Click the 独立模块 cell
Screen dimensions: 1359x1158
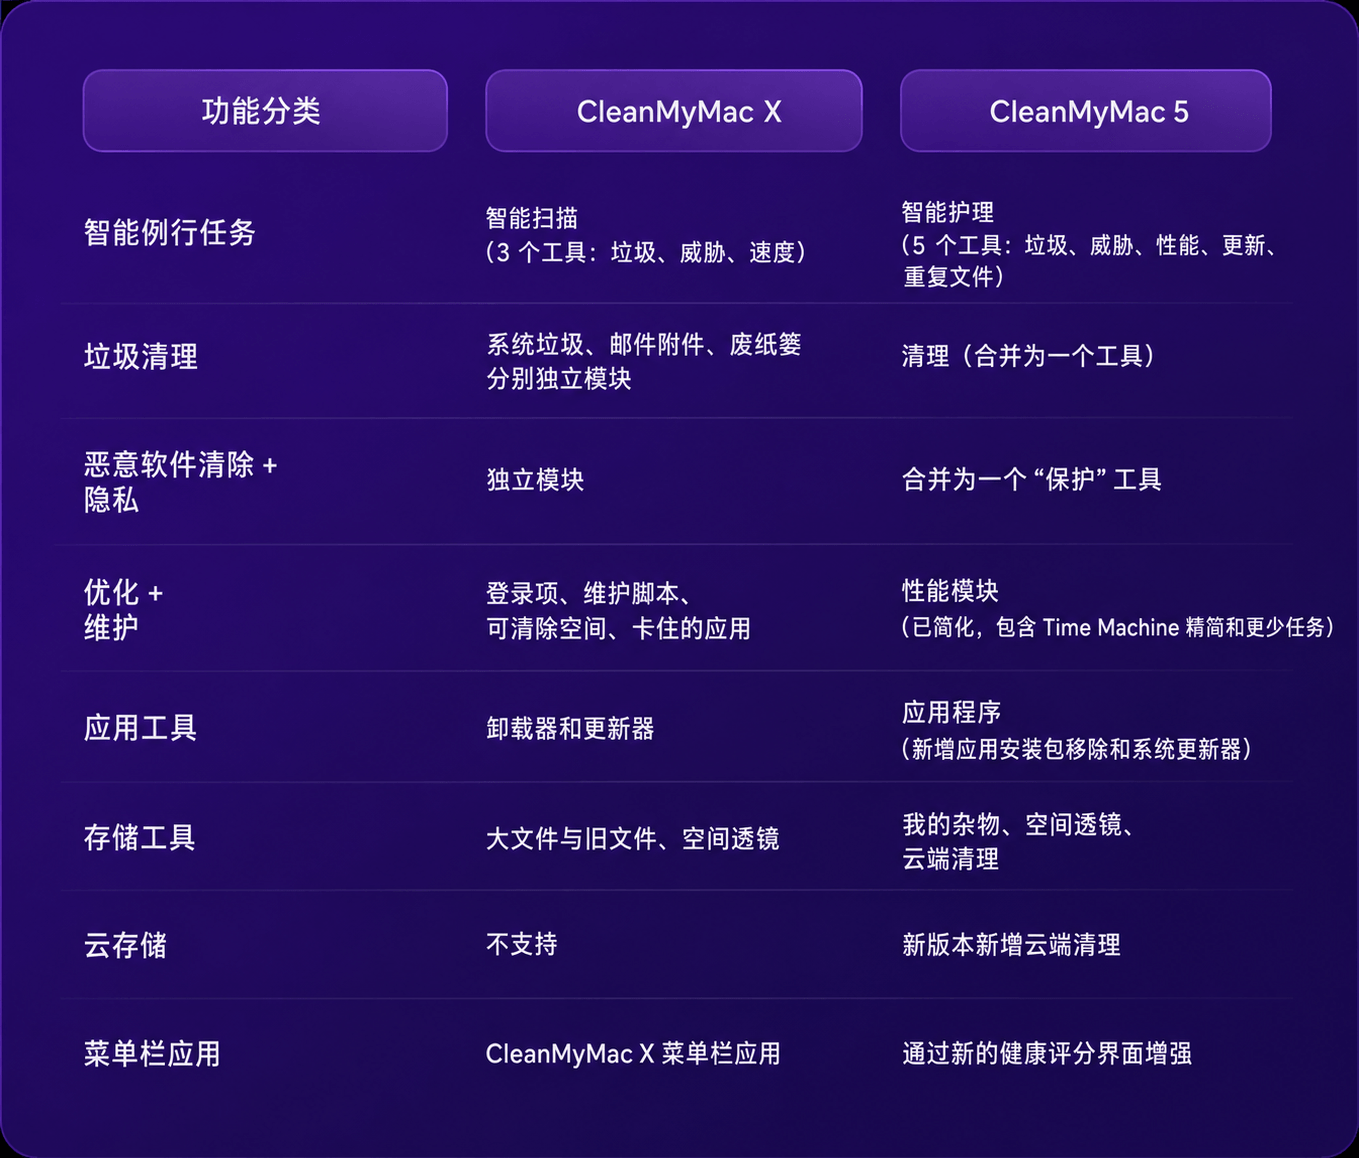point(535,480)
